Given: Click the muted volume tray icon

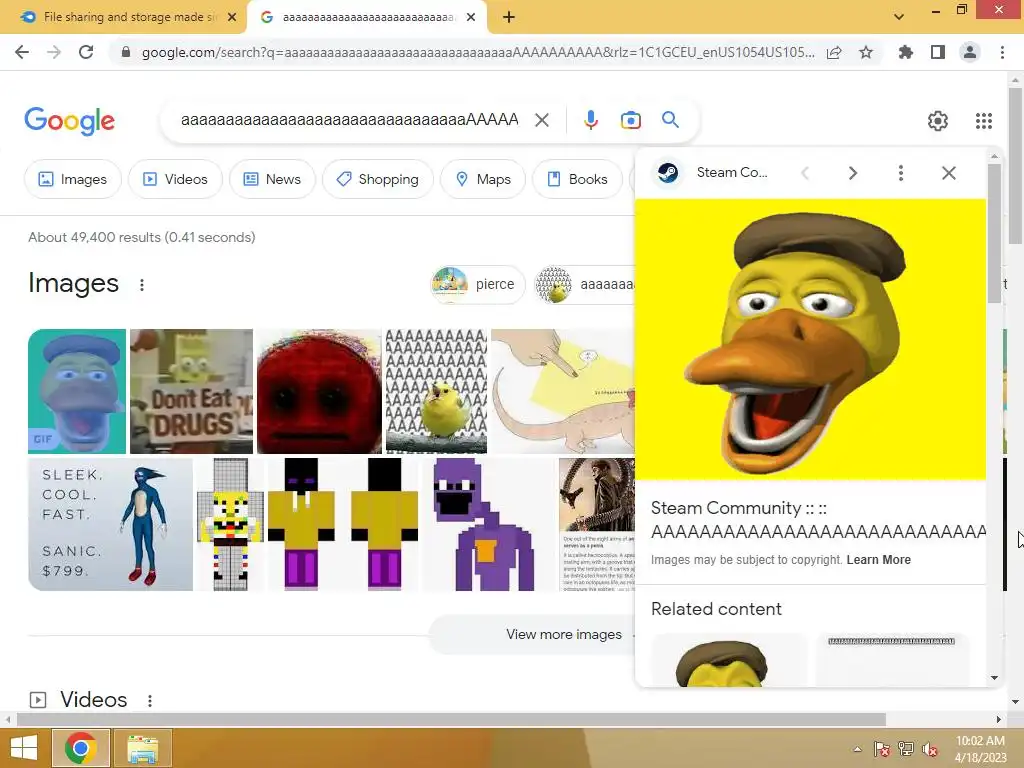Looking at the screenshot, I should [x=930, y=749].
